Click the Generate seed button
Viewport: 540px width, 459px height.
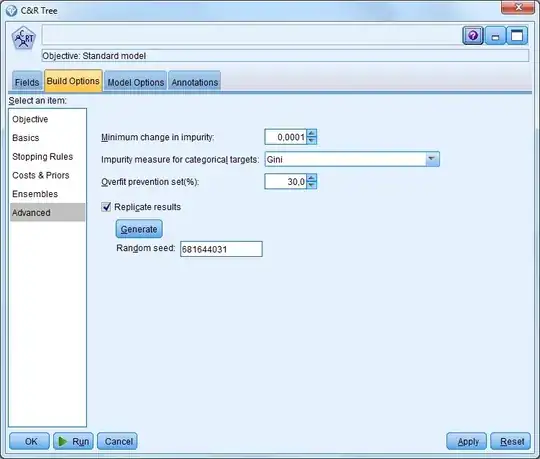(139, 229)
